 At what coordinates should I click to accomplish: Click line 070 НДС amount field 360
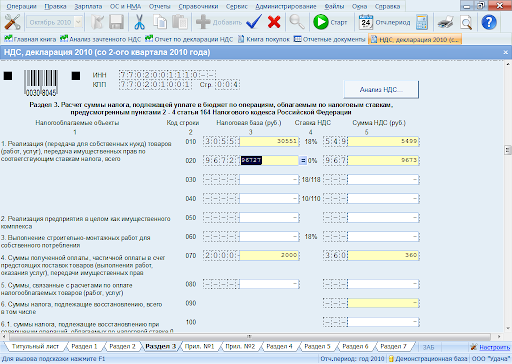[383, 255]
